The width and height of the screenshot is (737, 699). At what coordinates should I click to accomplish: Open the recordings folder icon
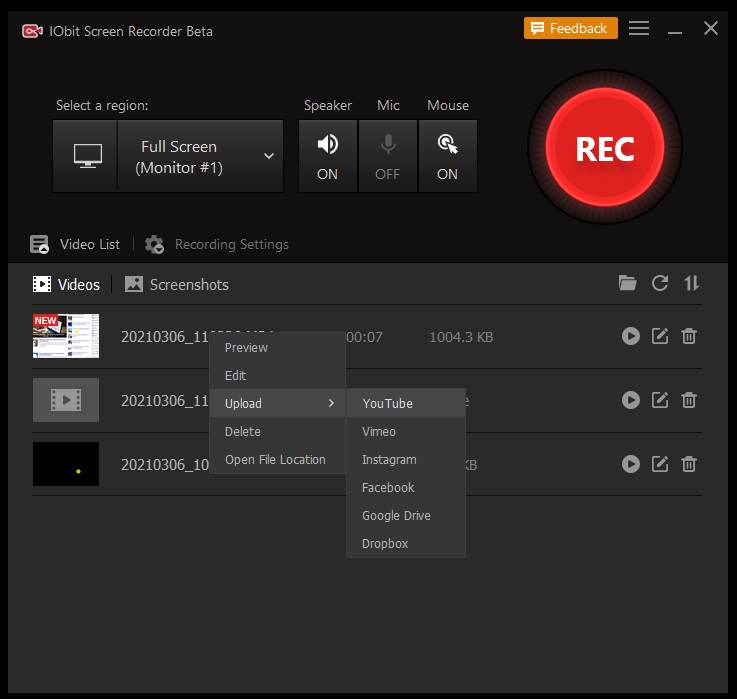(x=627, y=283)
